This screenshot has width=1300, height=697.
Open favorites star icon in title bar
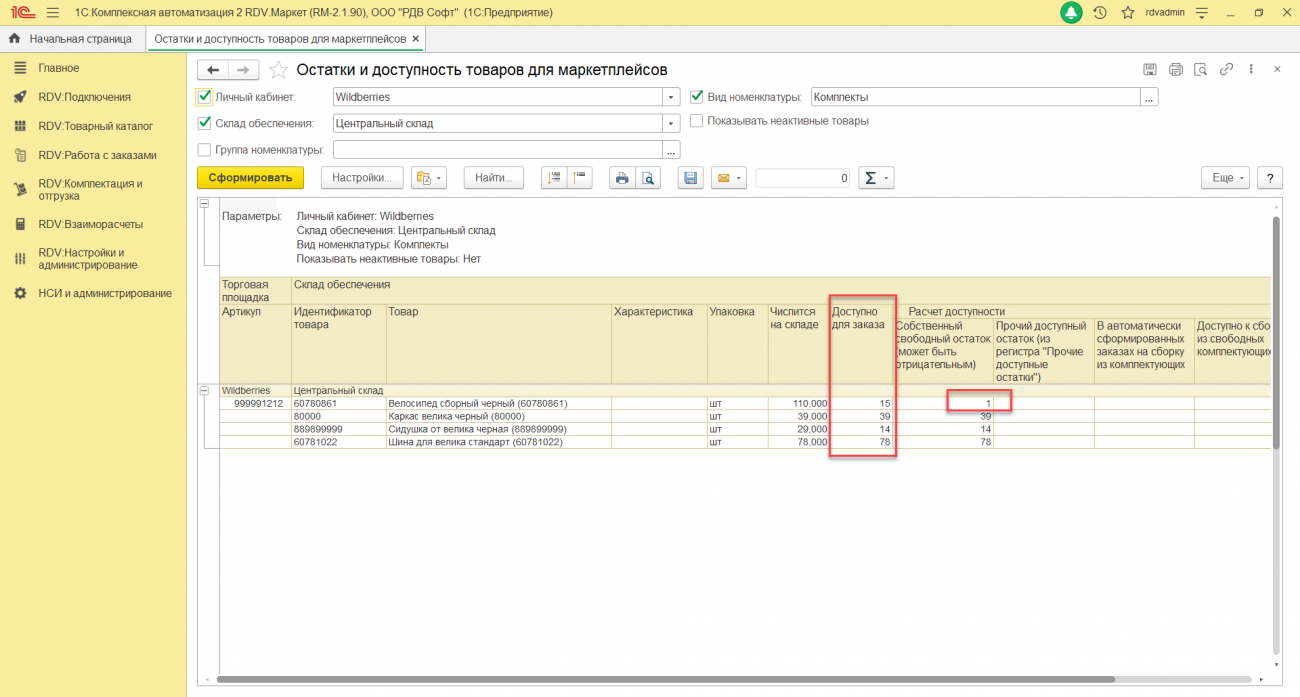click(1128, 12)
